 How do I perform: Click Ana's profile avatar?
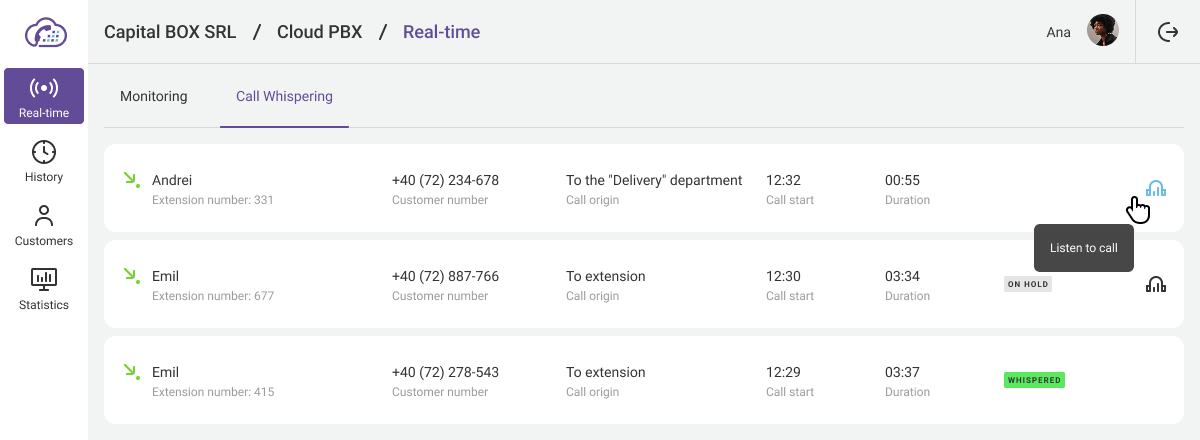point(1102,31)
